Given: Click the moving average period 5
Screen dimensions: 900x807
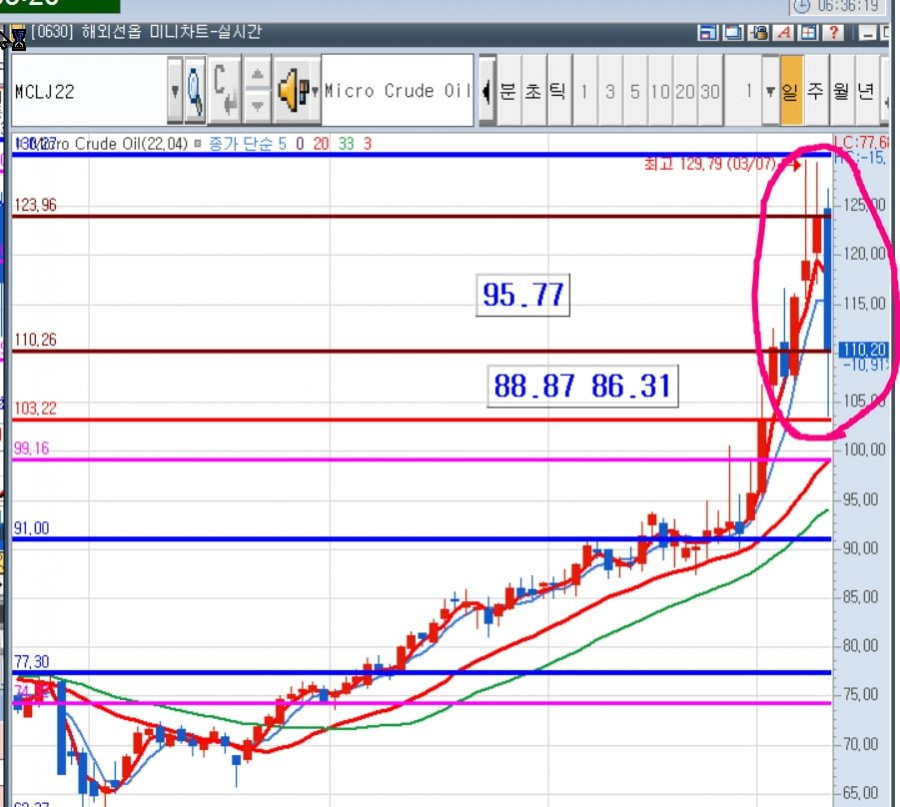Looking at the screenshot, I should coord(282,143).
